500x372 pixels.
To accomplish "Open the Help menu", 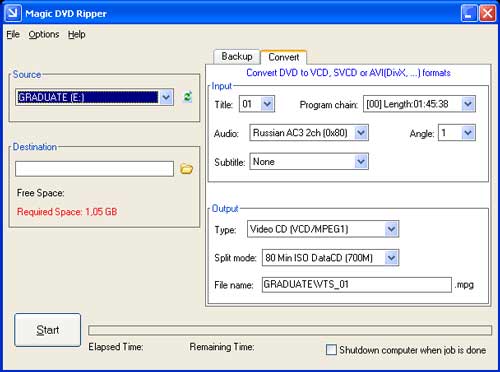I will tap(77, 34).
